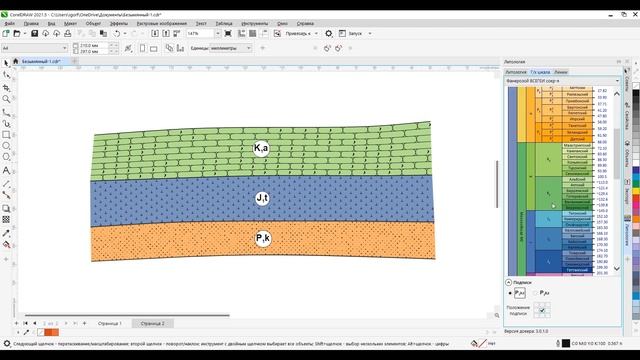Screen dimensions: 640x360
Task: Go to Страница 1 page tab
Action: pyautogui.click(x=110, y=323)
